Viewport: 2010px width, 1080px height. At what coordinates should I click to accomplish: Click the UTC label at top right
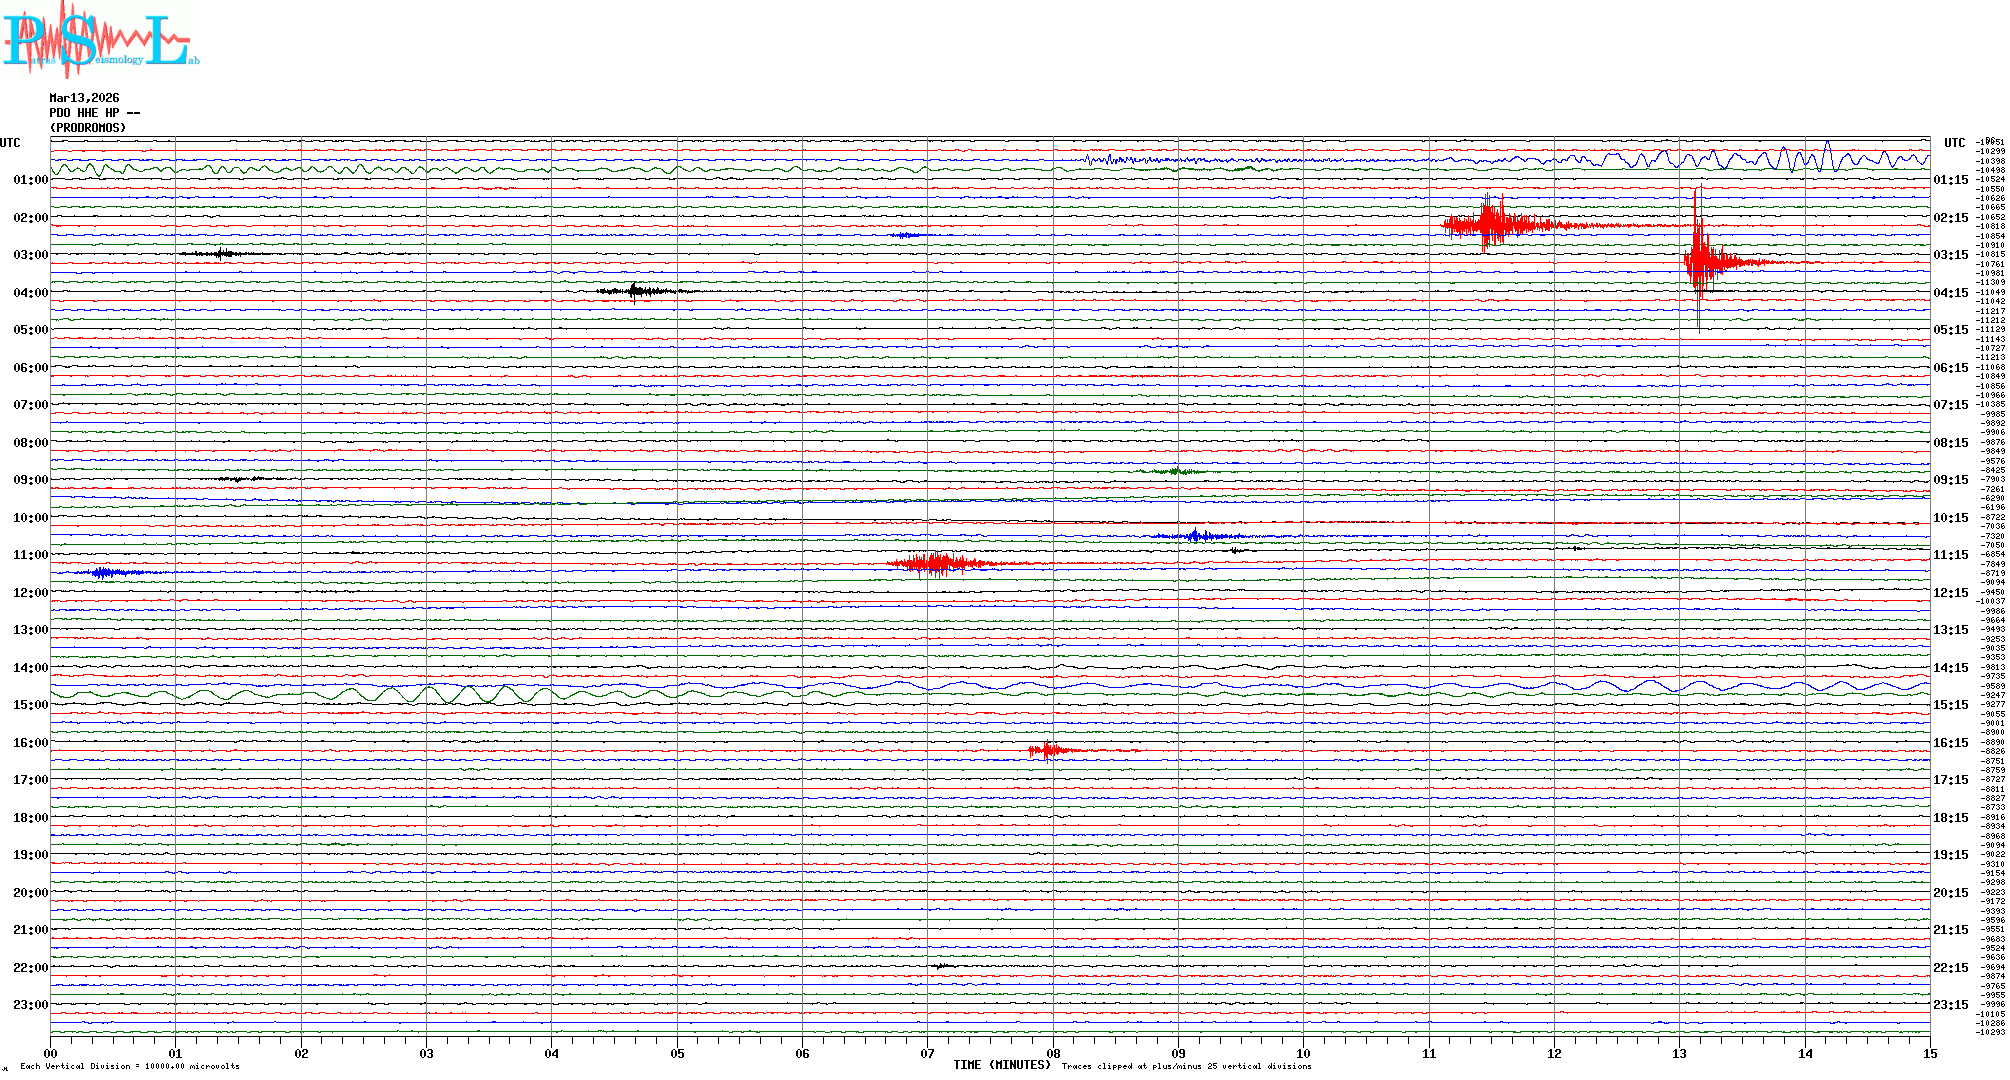tap(1954, 143)
